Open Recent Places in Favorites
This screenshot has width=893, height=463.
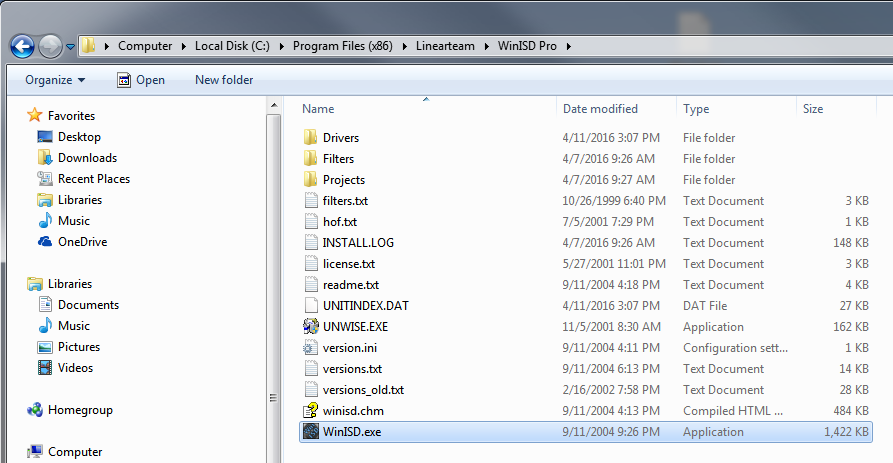tap(94, 179)
